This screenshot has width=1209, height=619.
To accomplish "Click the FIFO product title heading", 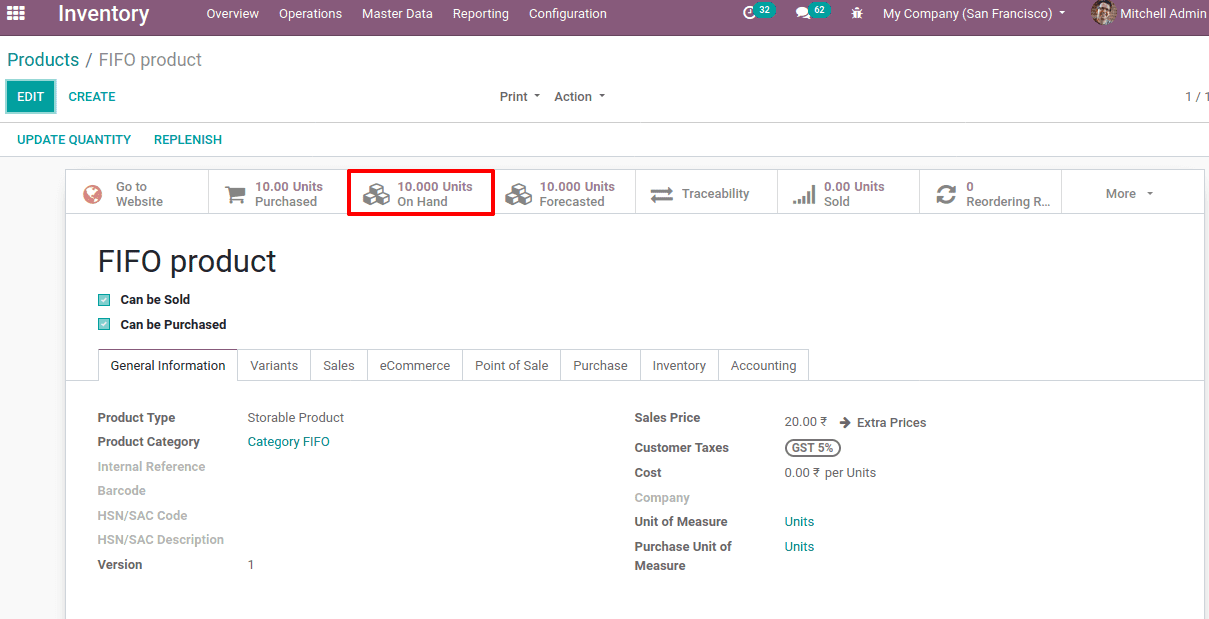I will click(187, 261).
